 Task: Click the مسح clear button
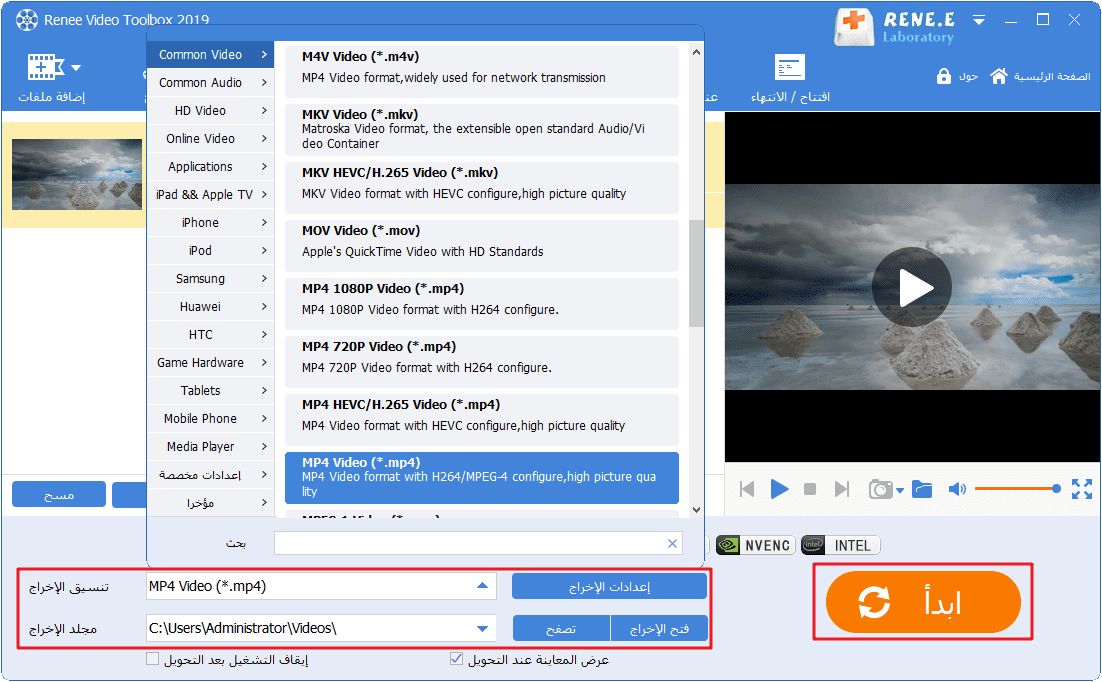coord(59,494)
